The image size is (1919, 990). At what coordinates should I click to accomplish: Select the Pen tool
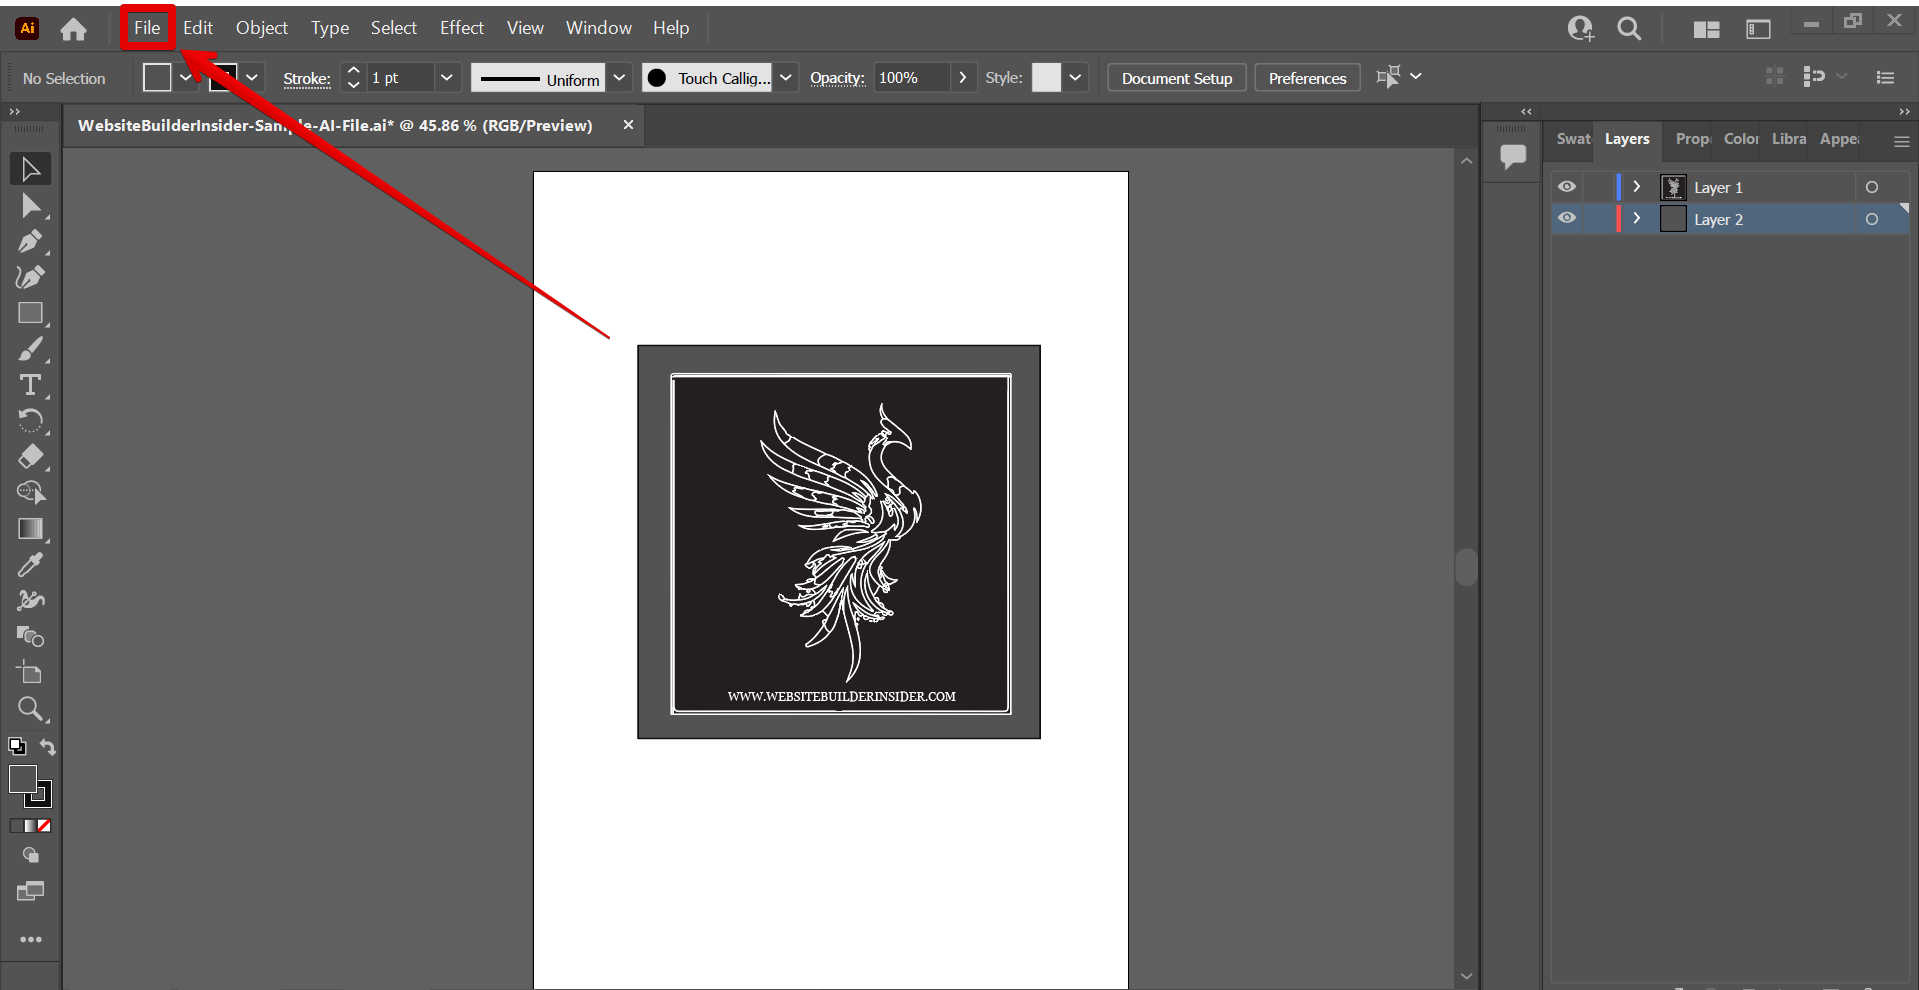point(29,241)
